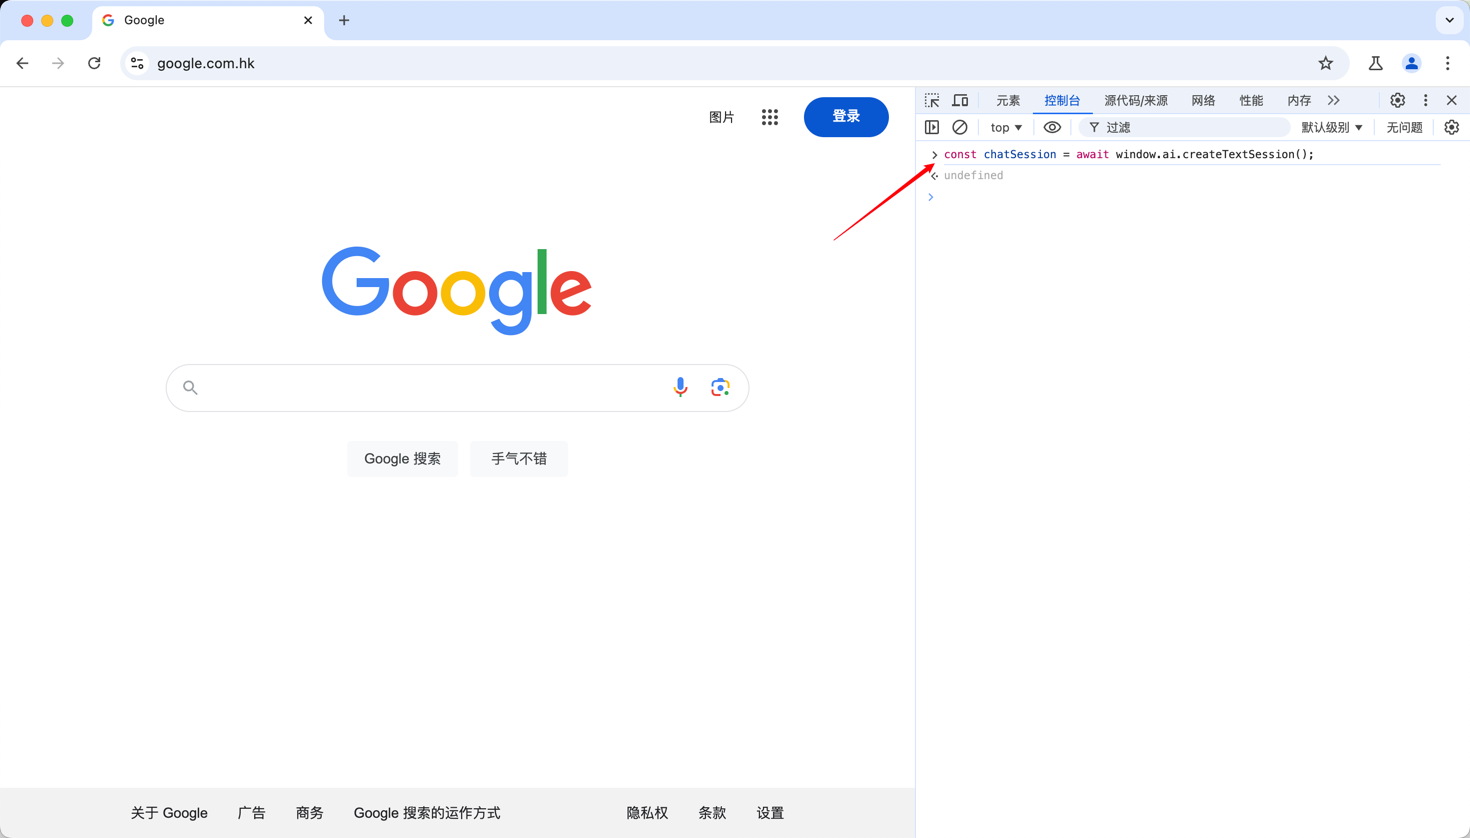Switch to the 性能 tab
Screen dimensions: 1470x838
(x=1251, y=100)
